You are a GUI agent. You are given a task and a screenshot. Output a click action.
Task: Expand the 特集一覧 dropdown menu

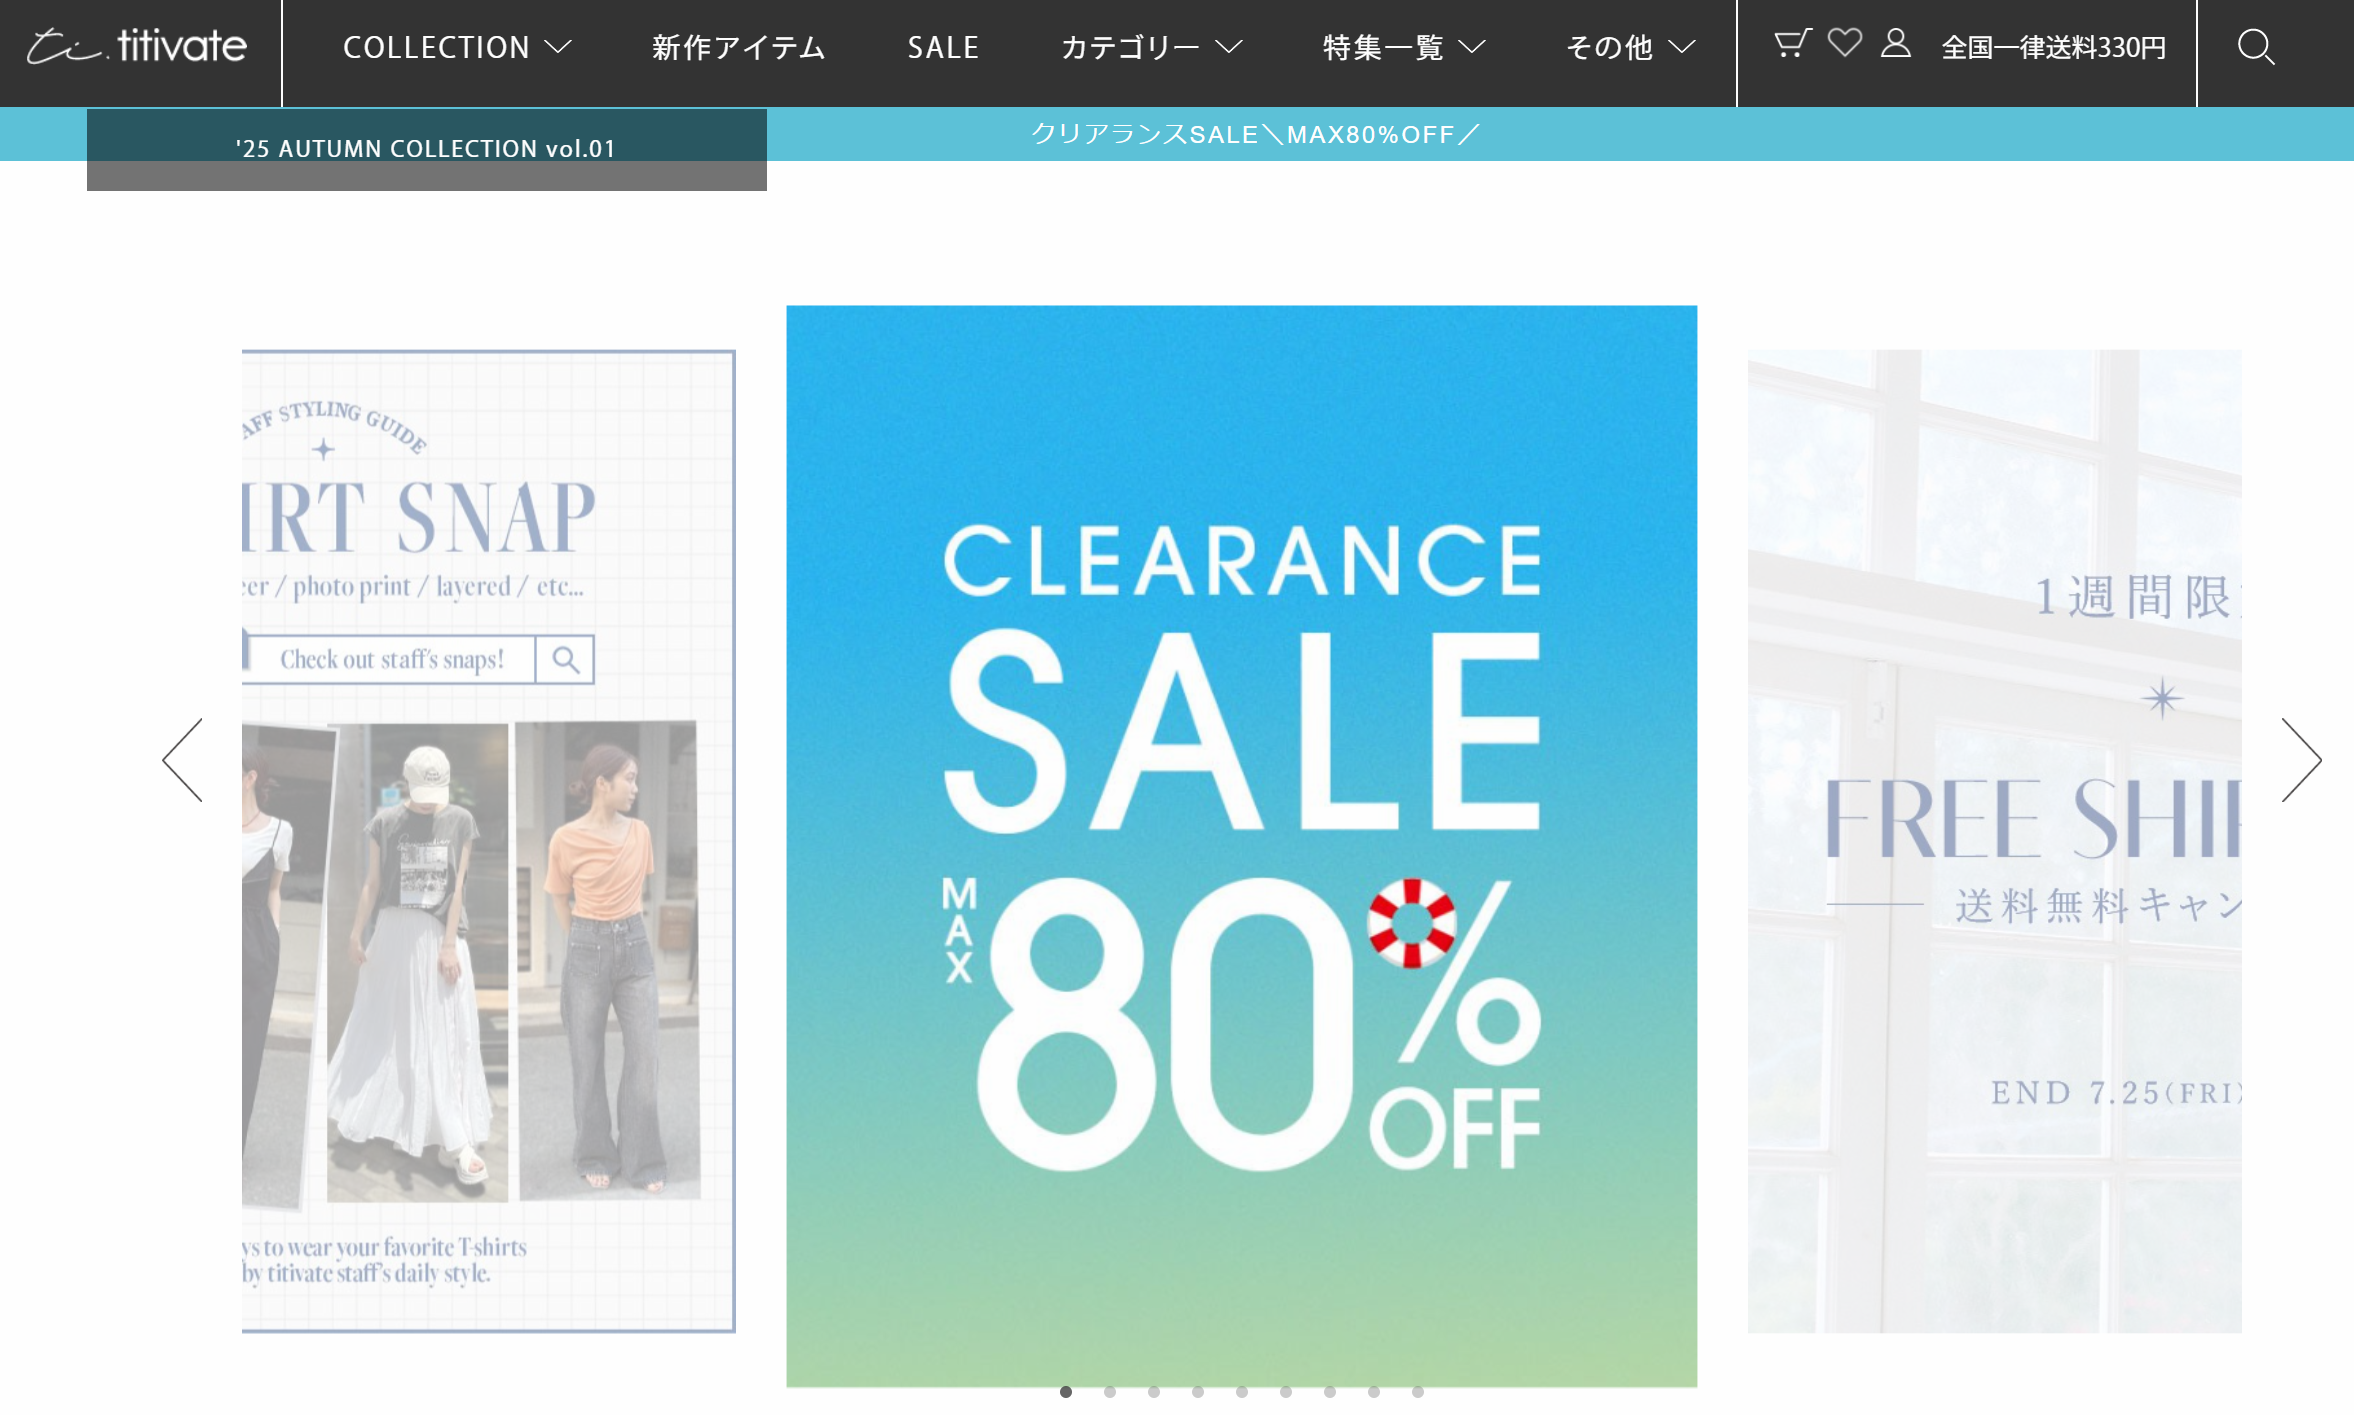(x=1404, y=47)
